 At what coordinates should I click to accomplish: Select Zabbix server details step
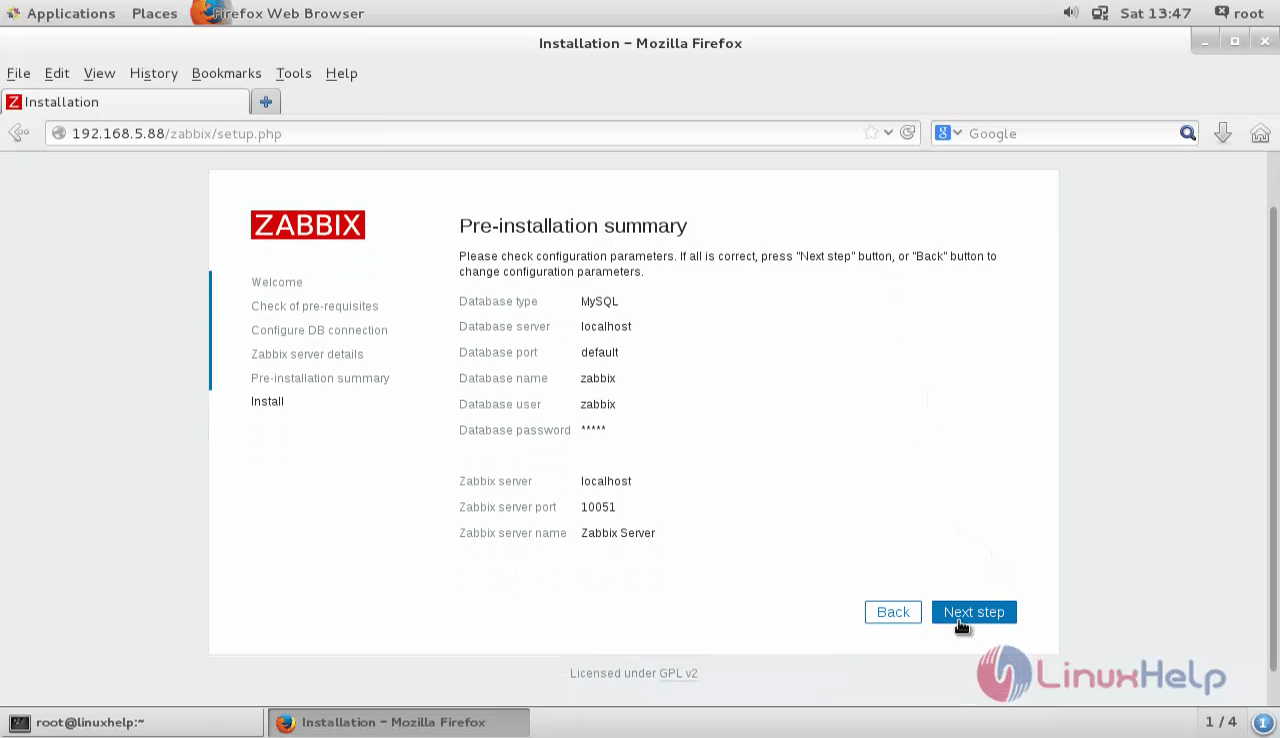[x=307, y=354]
